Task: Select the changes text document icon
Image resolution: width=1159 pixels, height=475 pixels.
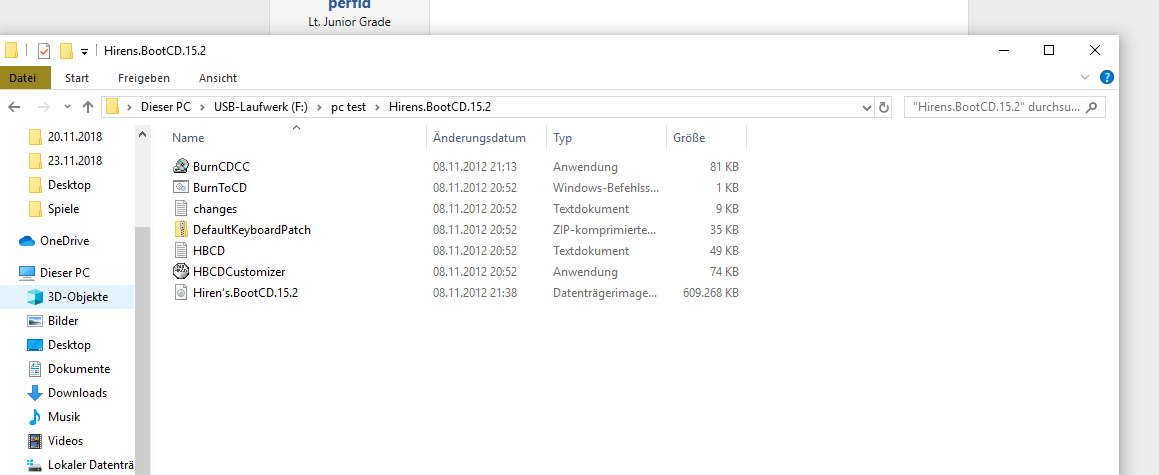Action: [181, 208]
